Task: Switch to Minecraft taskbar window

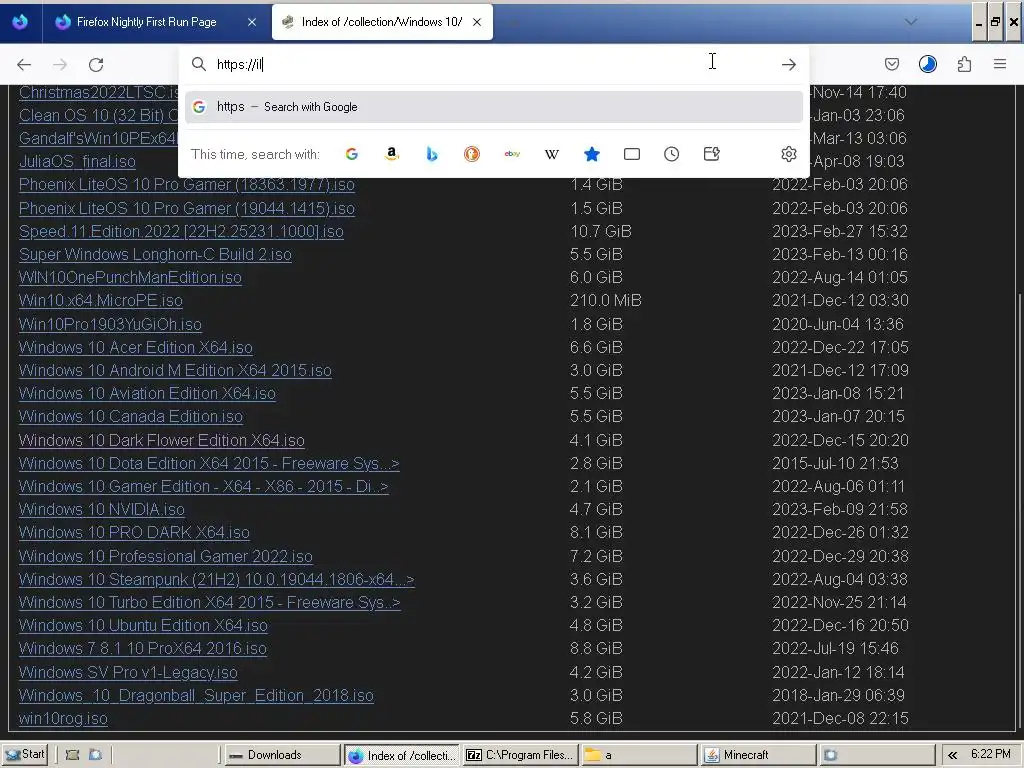Action: point(758,755)
